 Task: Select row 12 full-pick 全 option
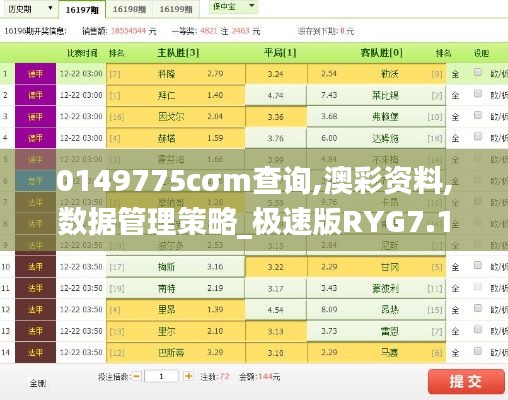455,310
